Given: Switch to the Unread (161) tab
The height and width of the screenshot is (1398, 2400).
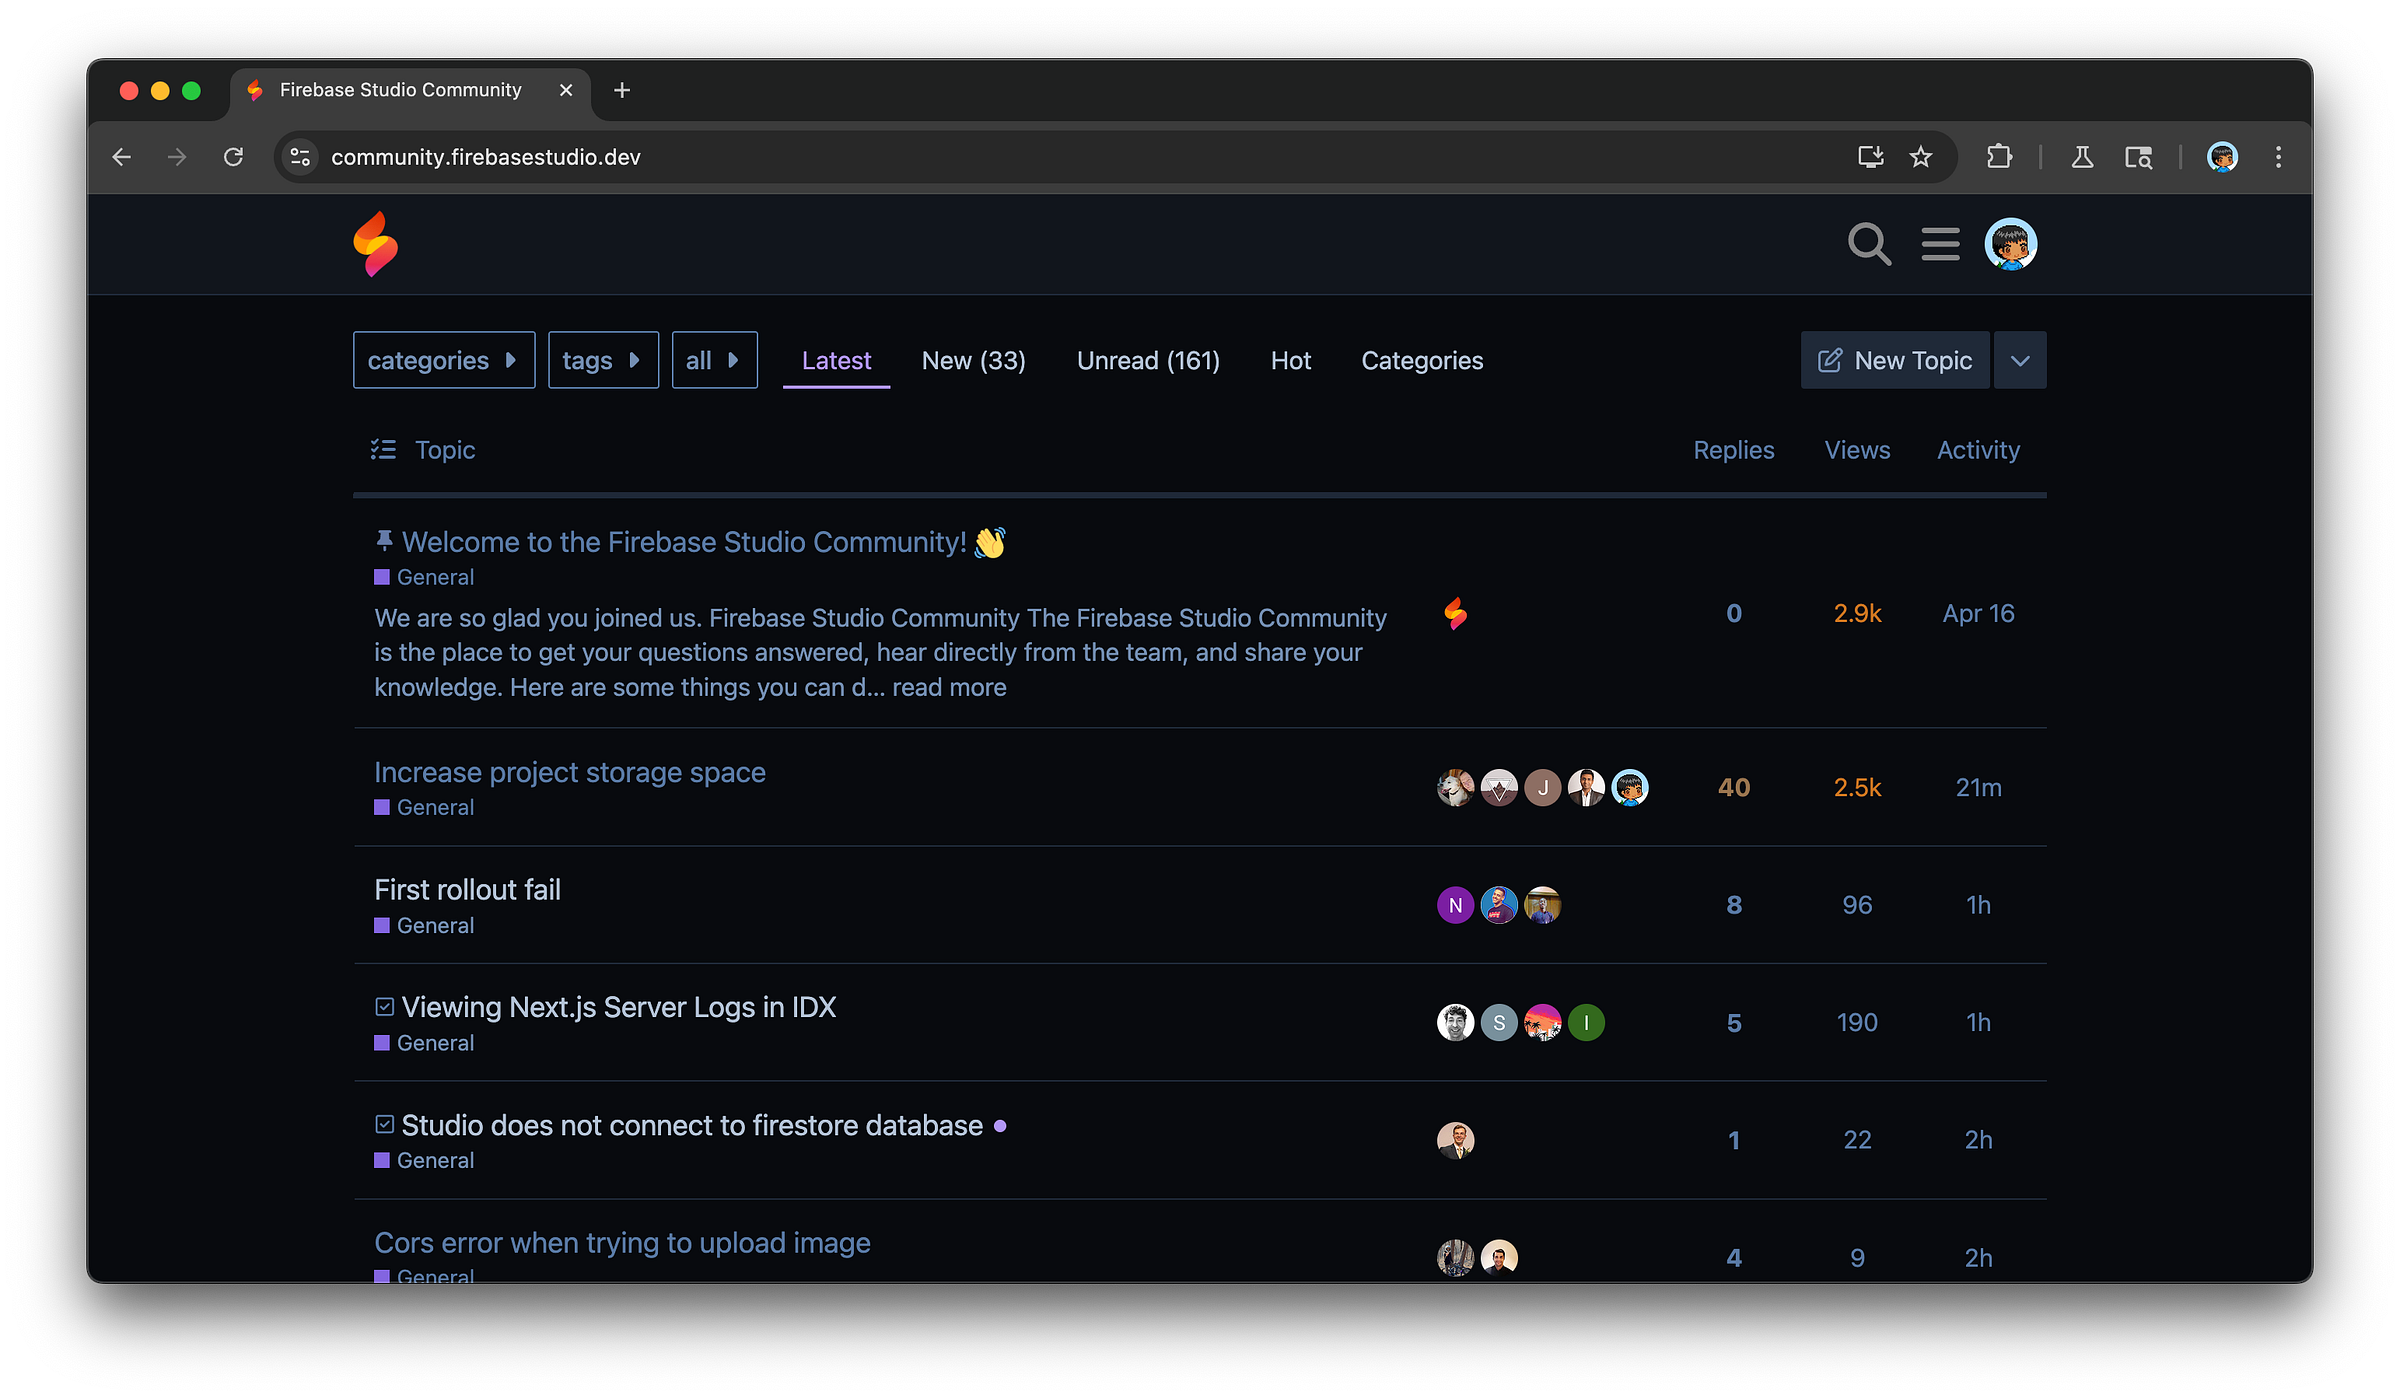Looking at the screenshot, I should point(1147,360).
